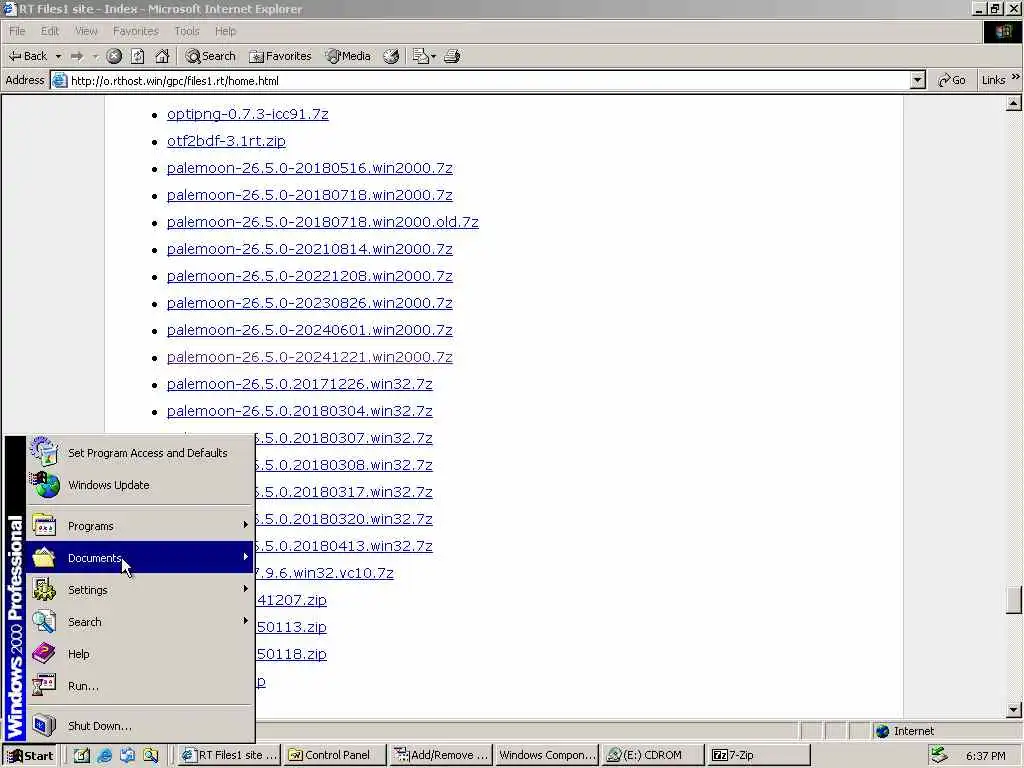The height and width of the screenshot is (768, 1024).
Task: Open the otf2bdf-3.1rt.zip link
Action: coord(226,141)
